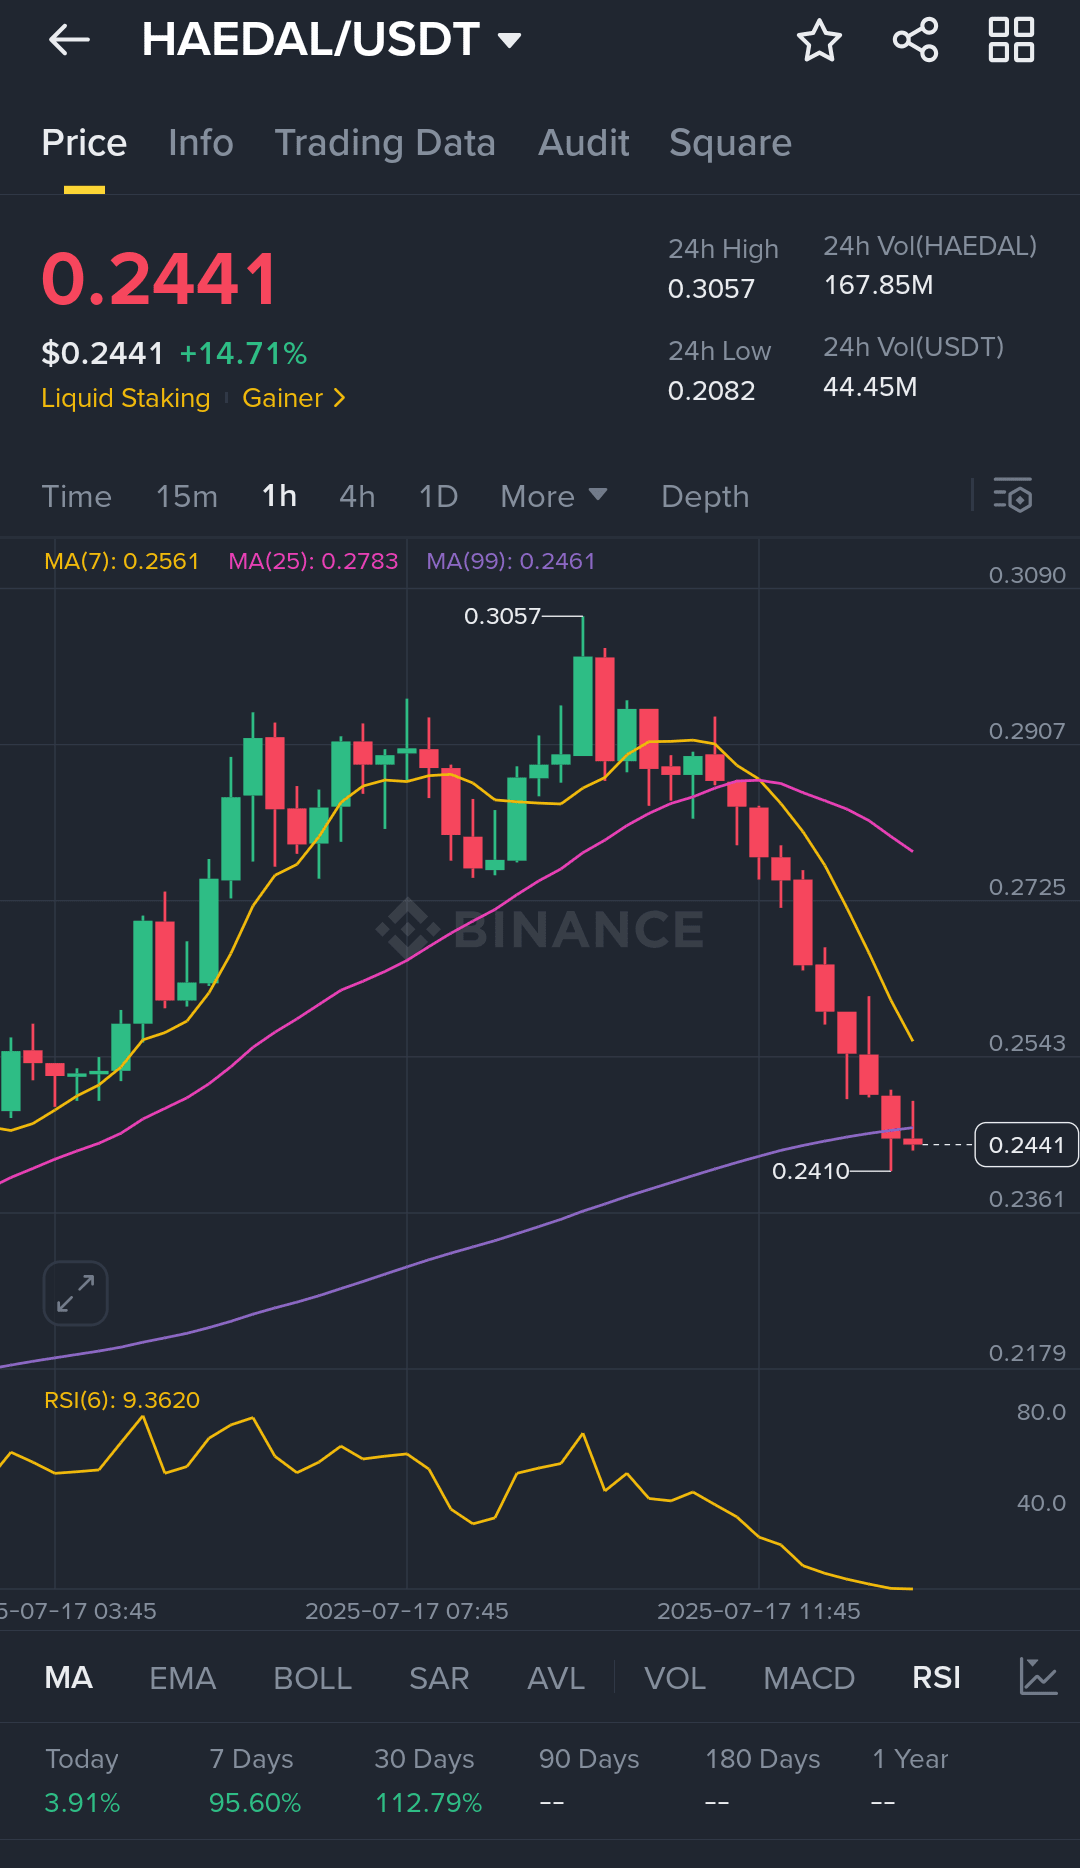
Task: Expand the HAEDAL/USDT pair dropdown
Action: [x=510, y=40]
